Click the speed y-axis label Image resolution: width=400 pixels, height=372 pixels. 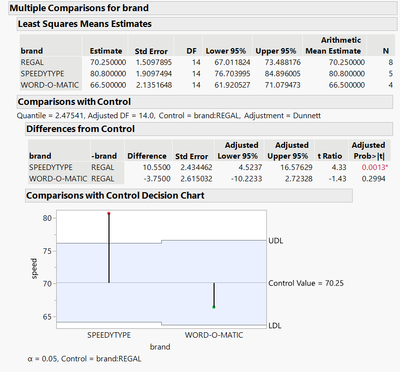pos(34,269)
